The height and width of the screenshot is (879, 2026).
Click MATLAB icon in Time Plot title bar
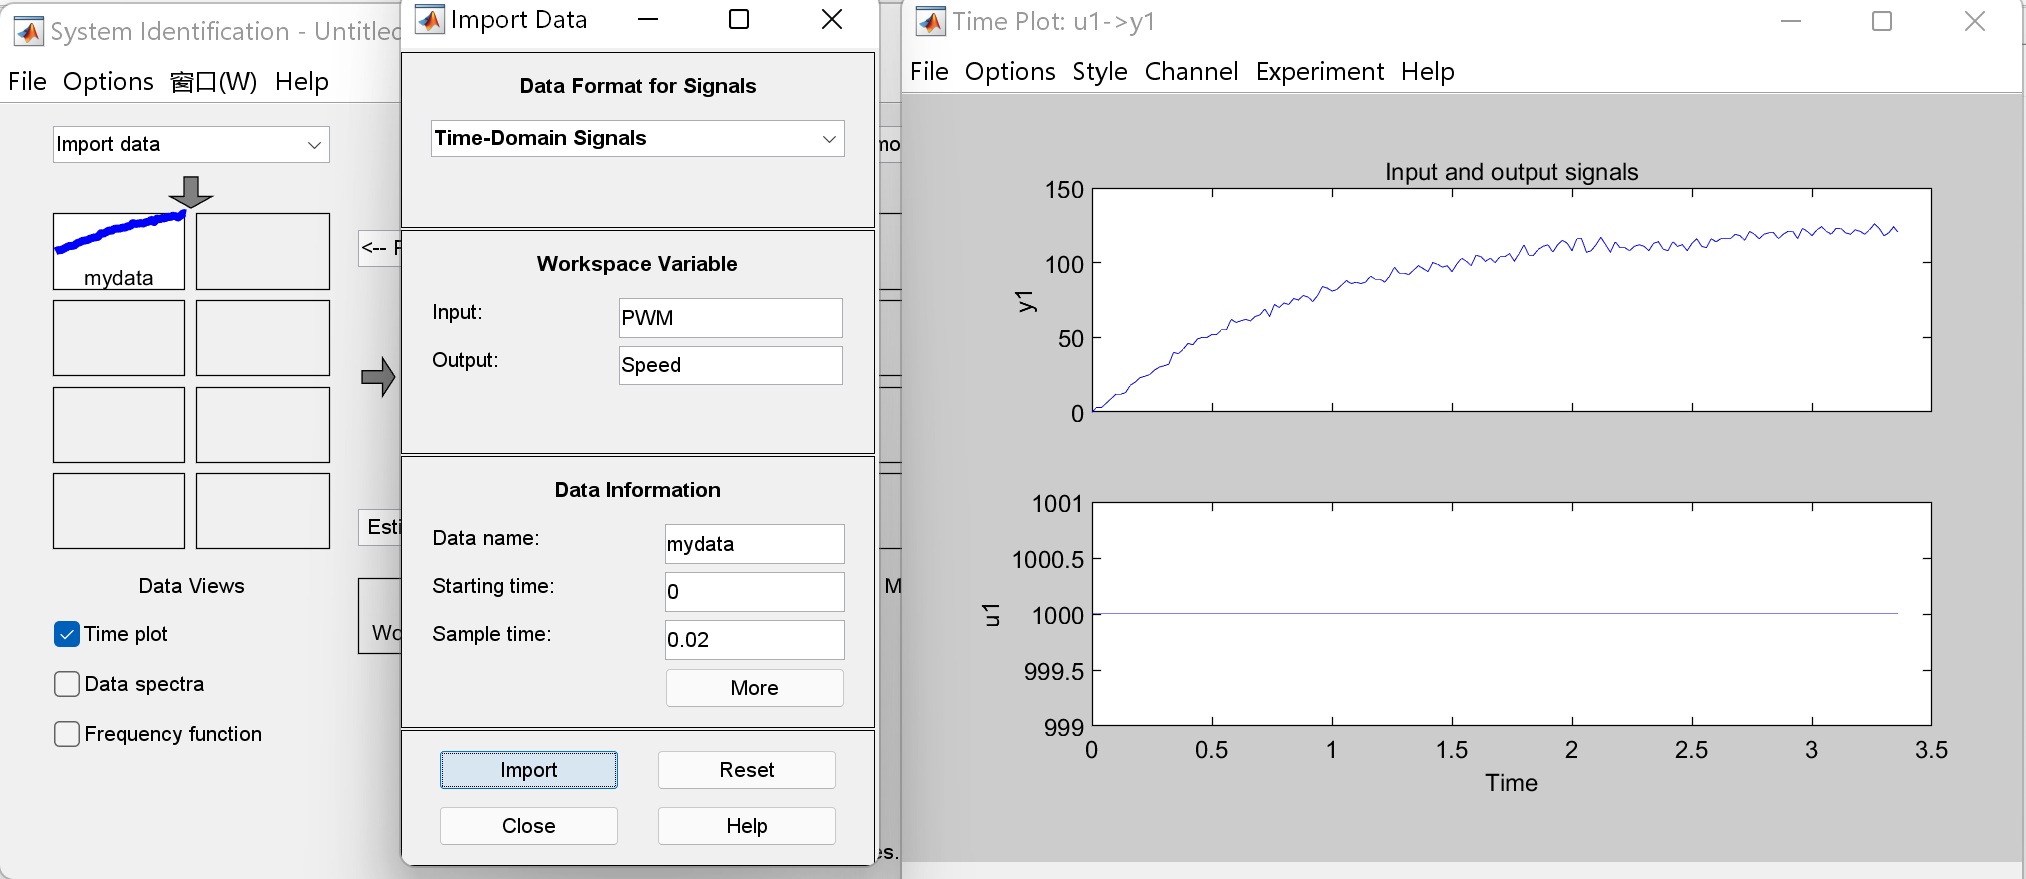[931, 21]
